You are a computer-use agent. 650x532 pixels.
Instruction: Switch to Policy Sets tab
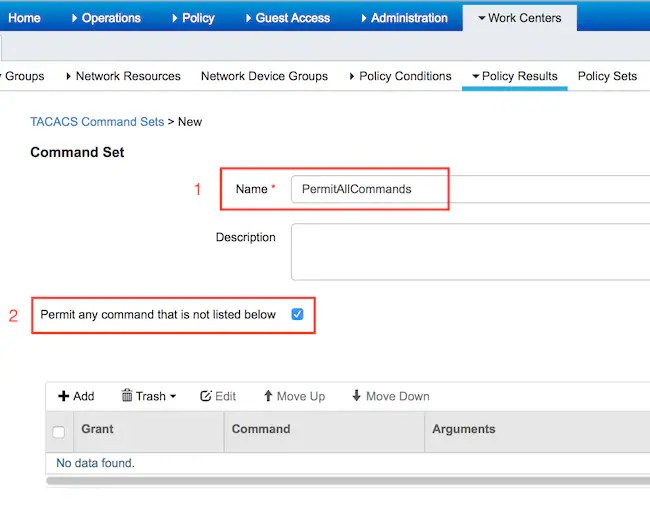[x=607, y=76]
